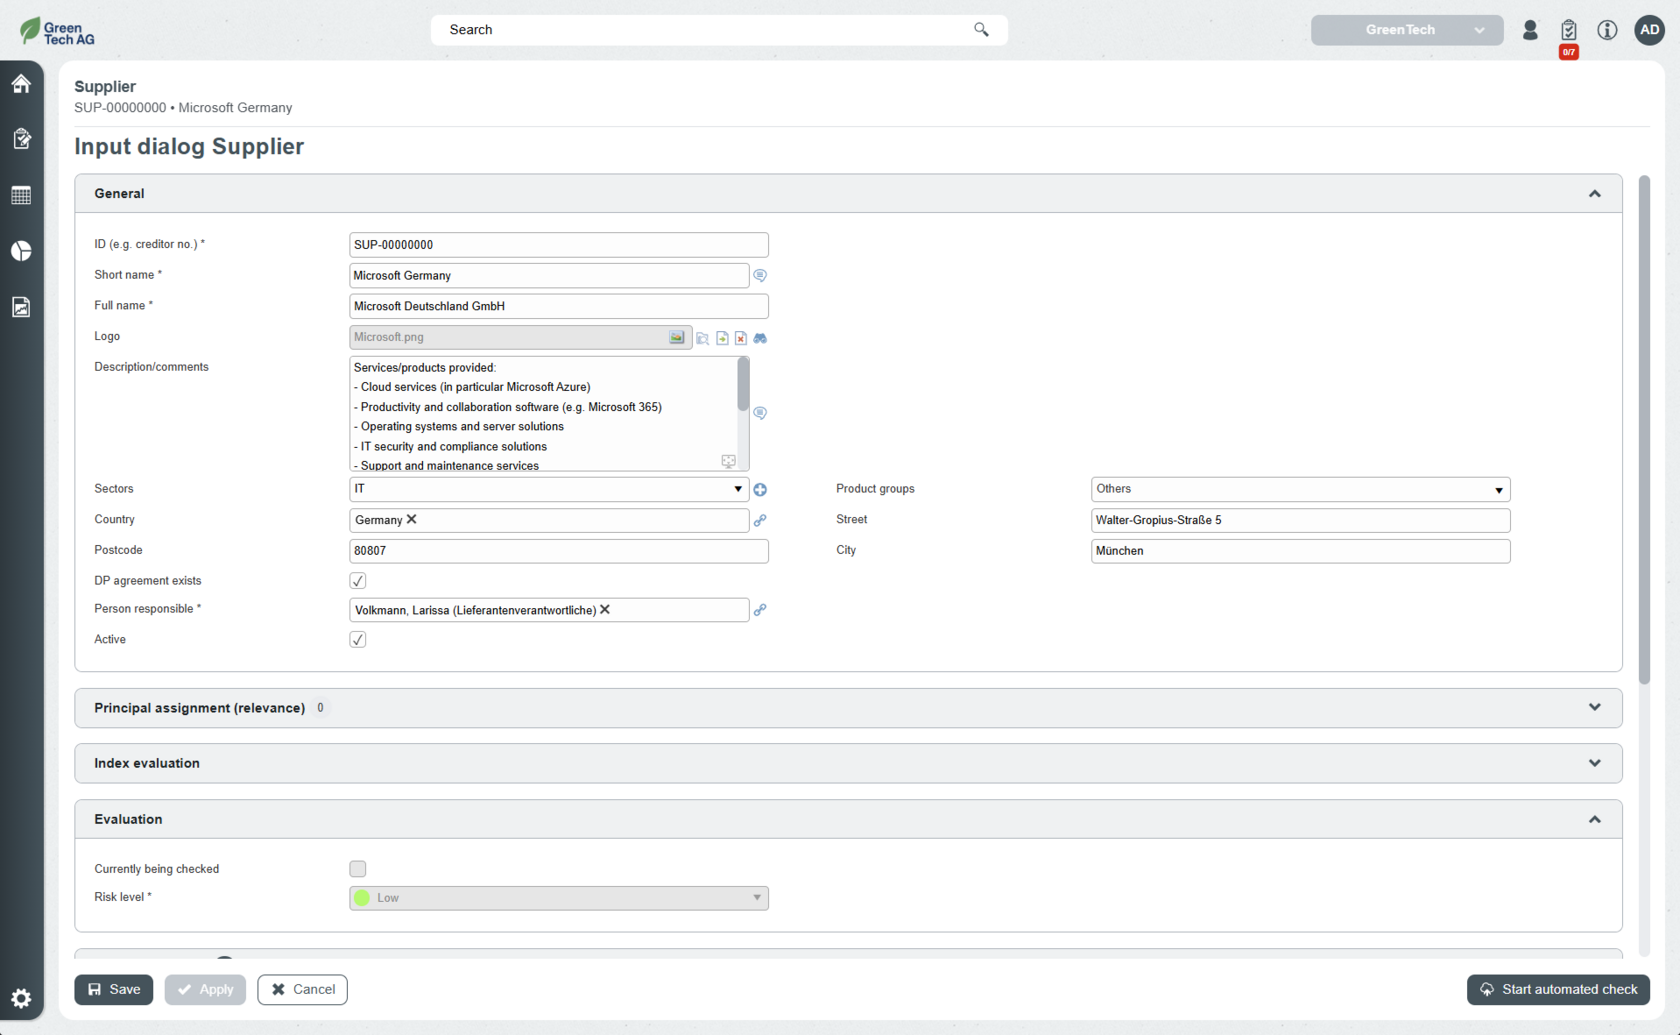Image resolution: width=1680 pixels, height=1035 pixels.
Task: Click the home icon in the sidebar
Action: (21, 84)
